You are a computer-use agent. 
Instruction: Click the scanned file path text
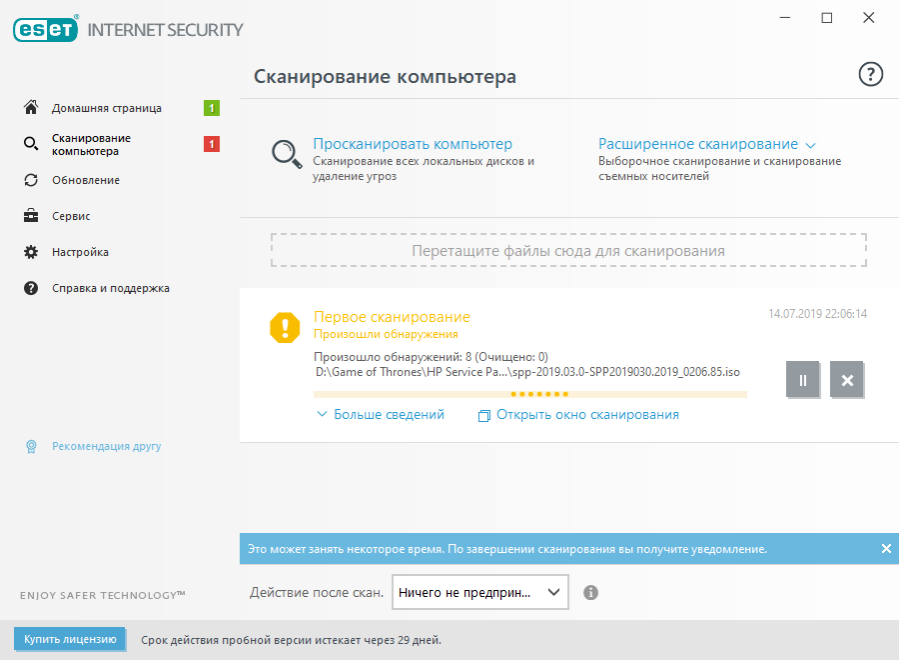pyautogui.click(x=527, y=372)
